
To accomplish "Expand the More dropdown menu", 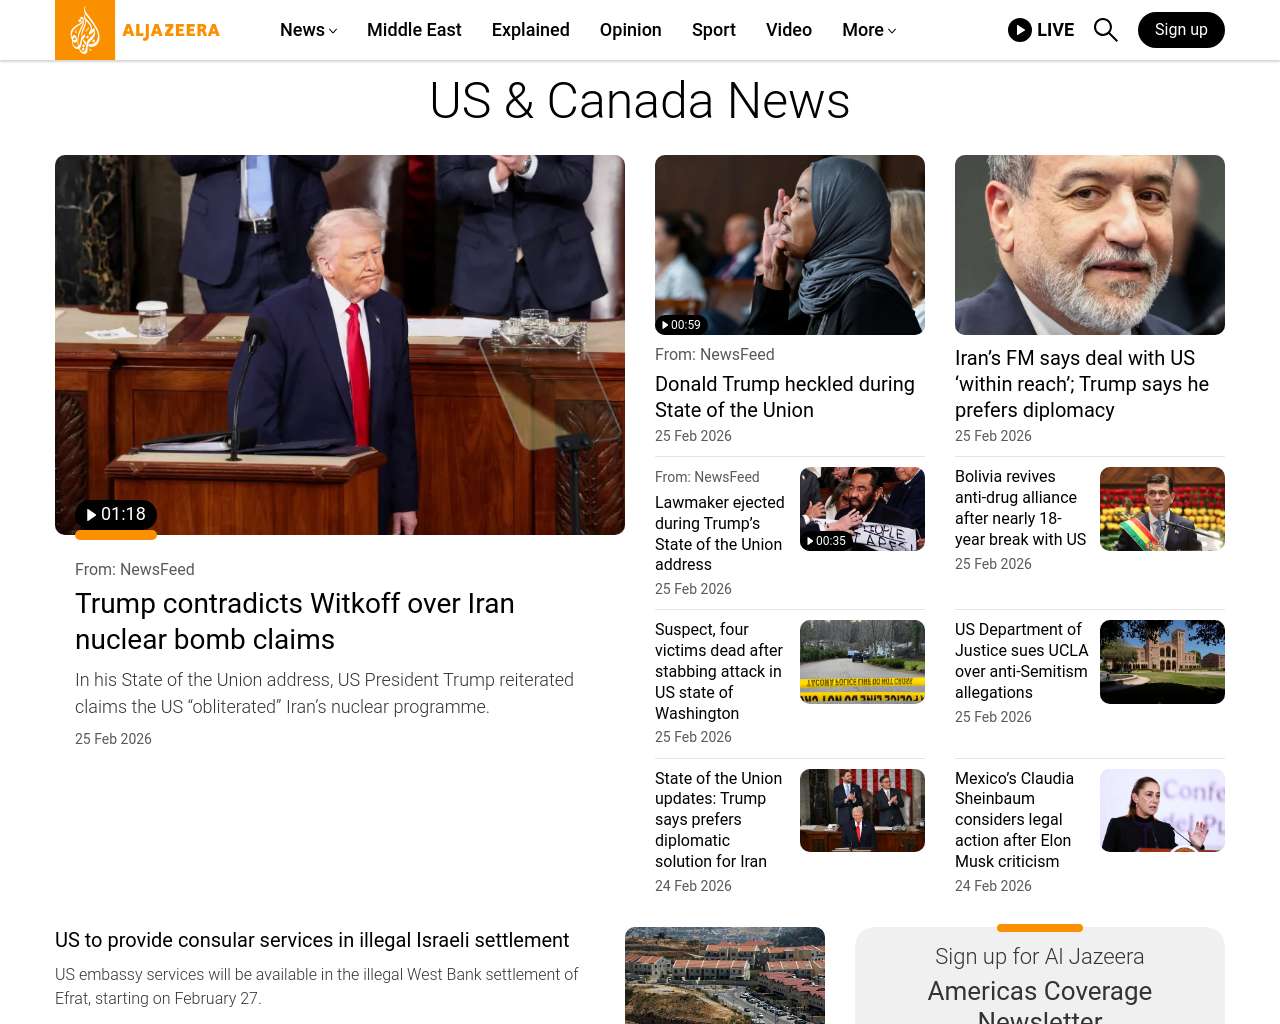I will (868, 30).
